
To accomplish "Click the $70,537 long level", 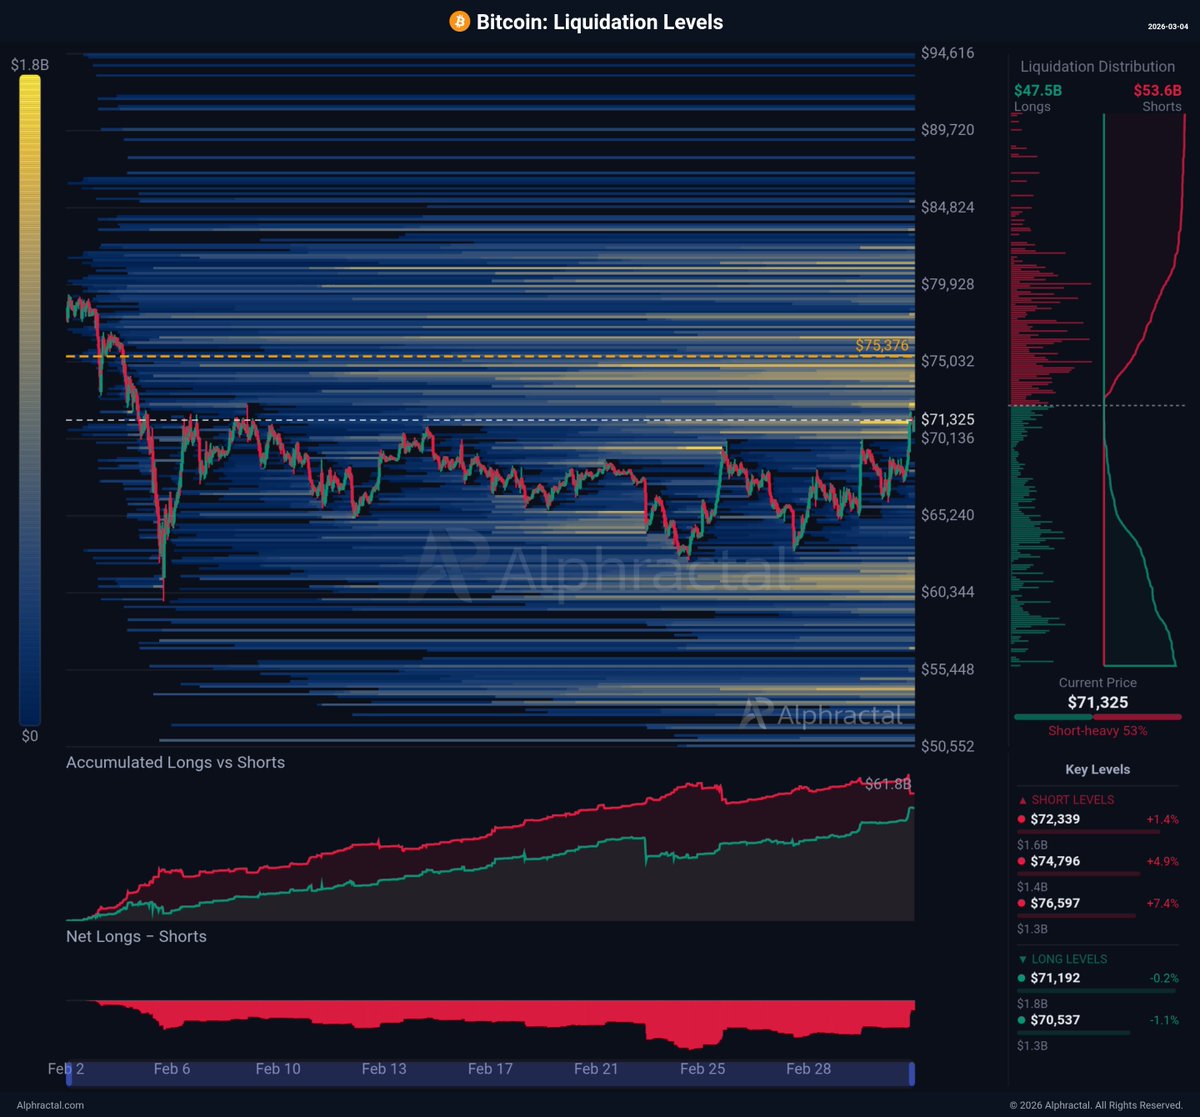I will 1055,1020.
